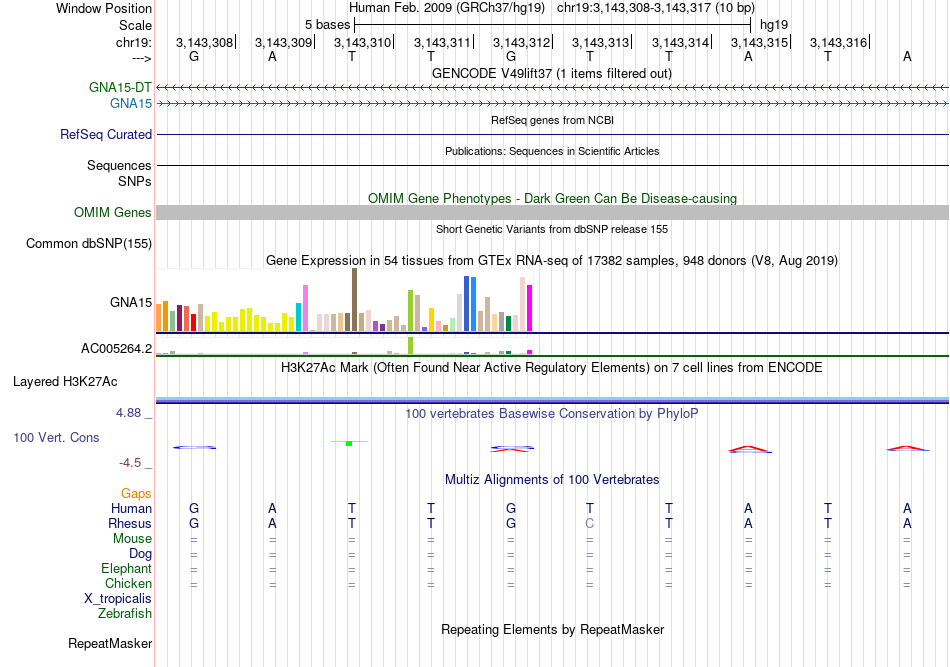Image resolution: width=950 pixels, height=667 pixels.
Task: Click the mismatched C base in Rhesus row
Action: pos(590,523)
